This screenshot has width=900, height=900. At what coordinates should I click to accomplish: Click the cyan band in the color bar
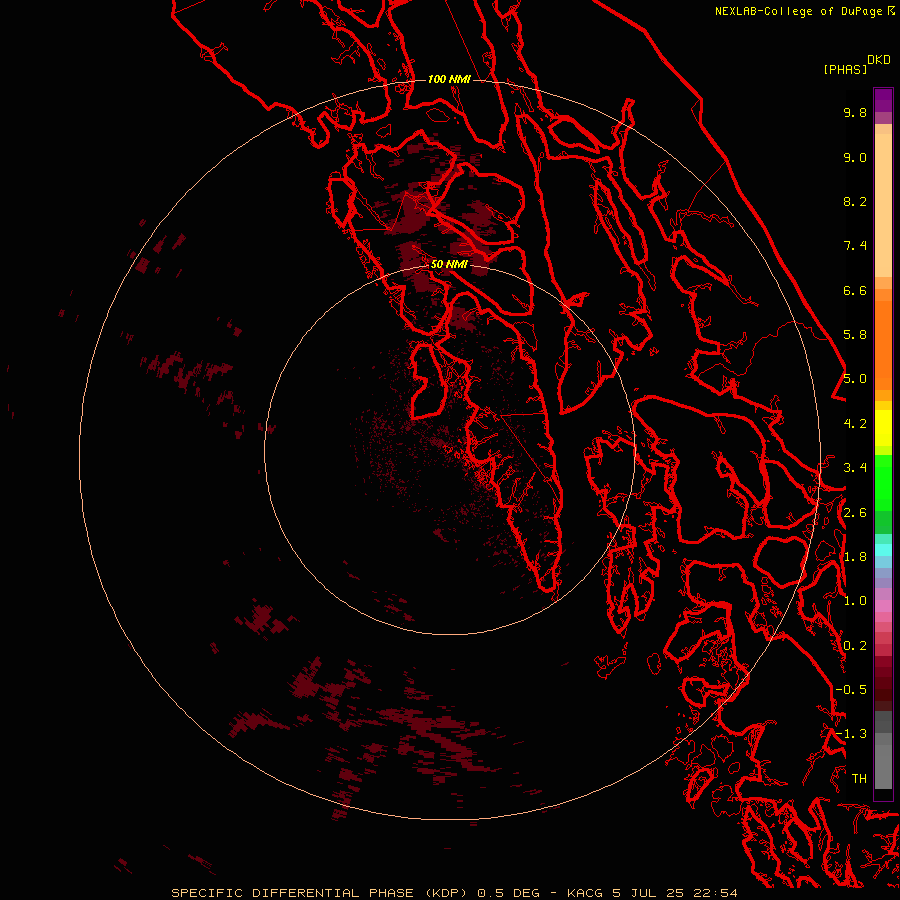point(883,550)
